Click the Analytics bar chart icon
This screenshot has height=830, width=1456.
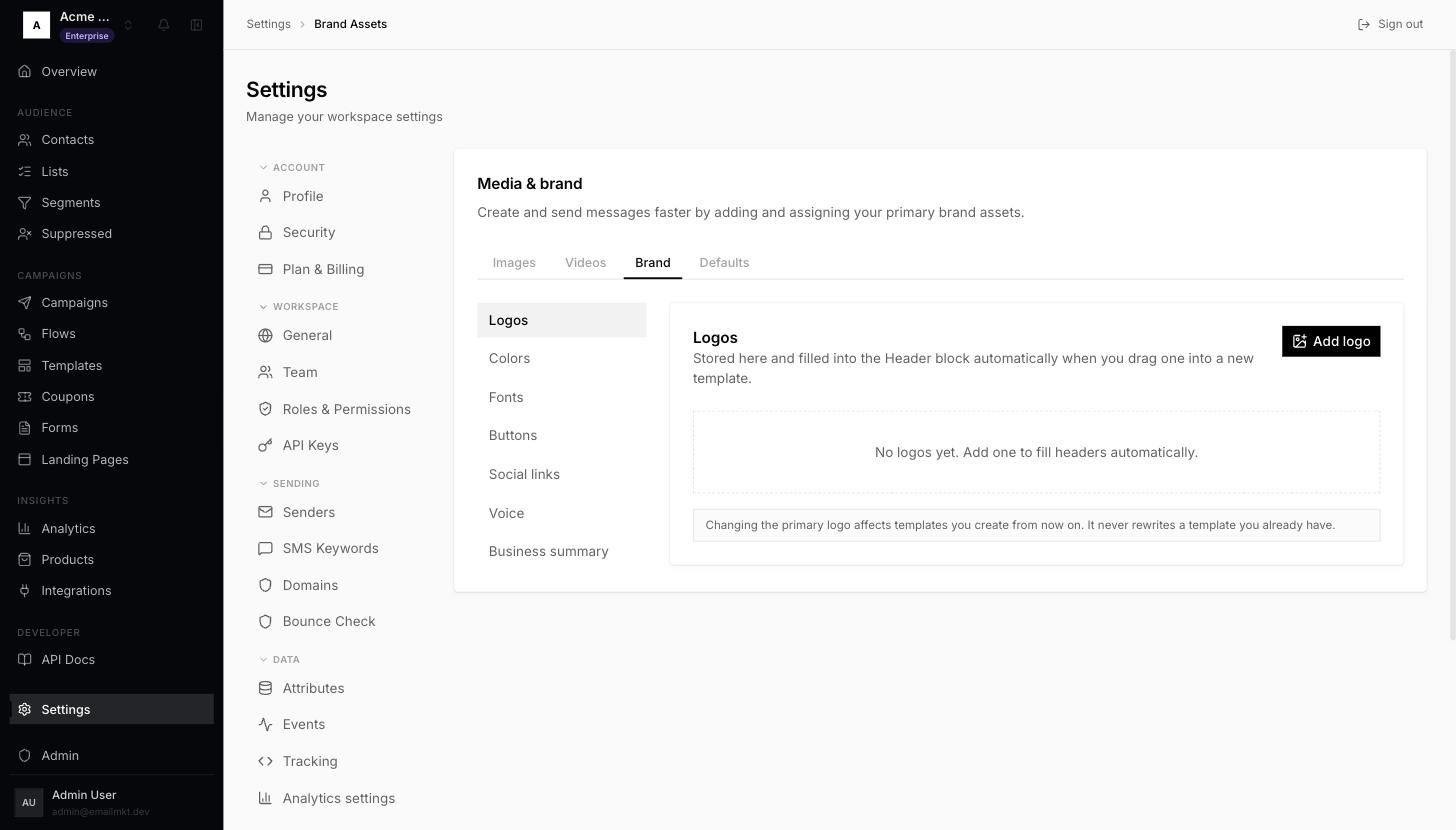tap(25, 529)
